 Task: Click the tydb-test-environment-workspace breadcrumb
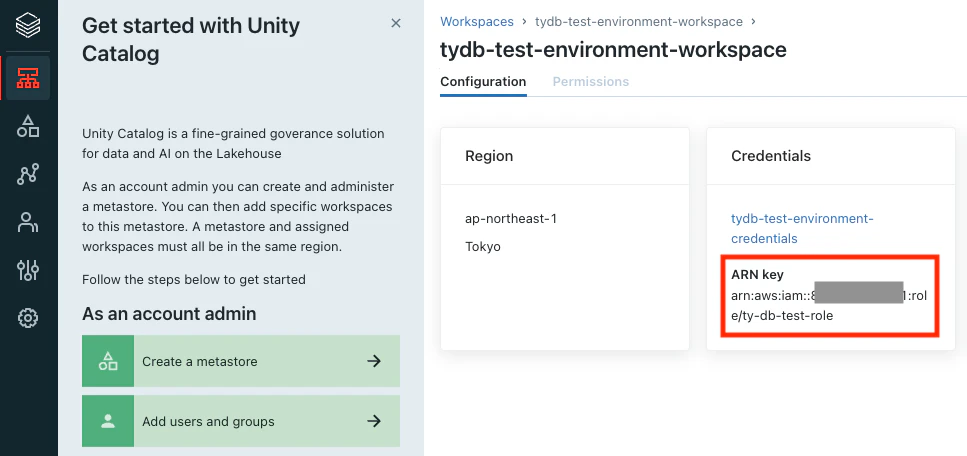click(x=639, y=22)
